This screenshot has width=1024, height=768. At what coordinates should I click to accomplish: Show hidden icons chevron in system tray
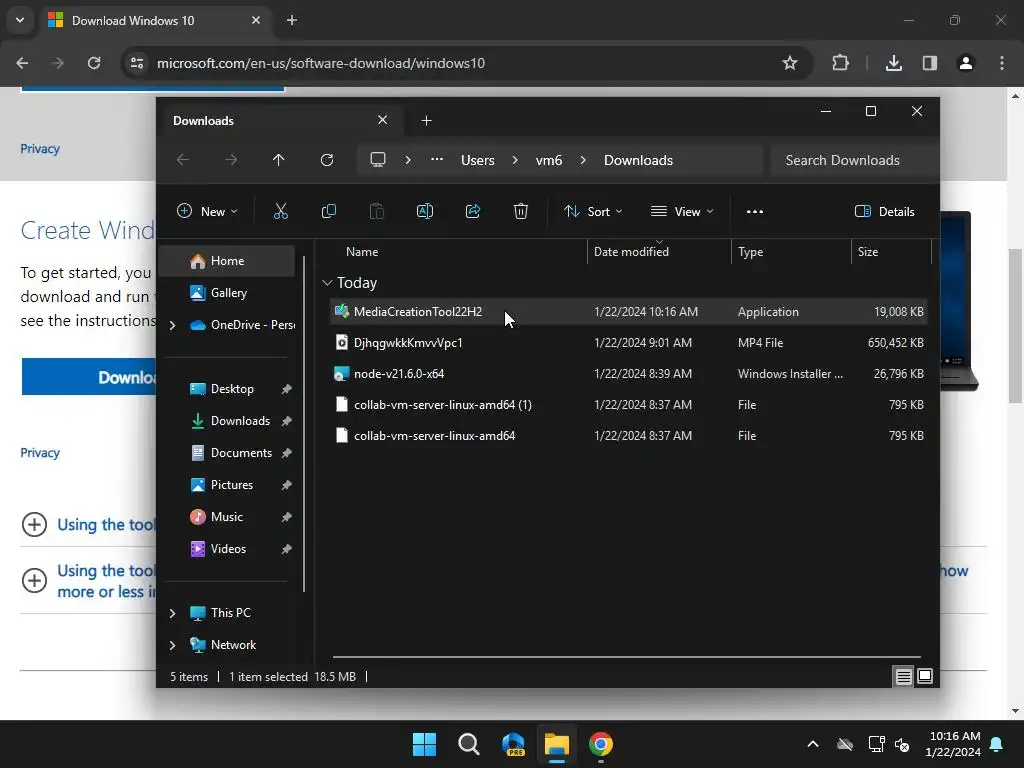(813, 744)
